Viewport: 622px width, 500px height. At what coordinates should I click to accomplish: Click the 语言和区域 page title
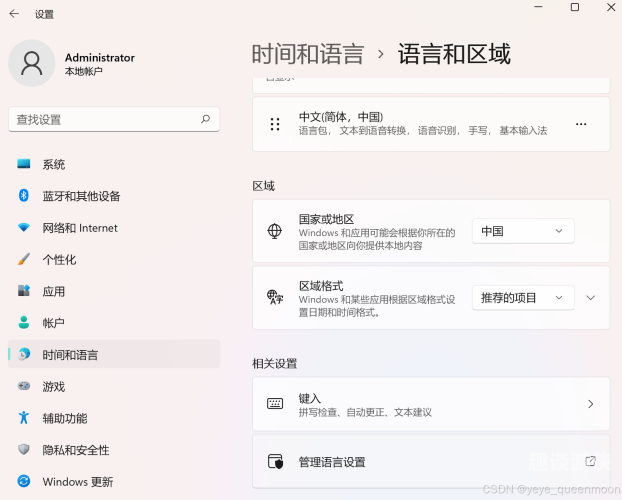[454, 54]
